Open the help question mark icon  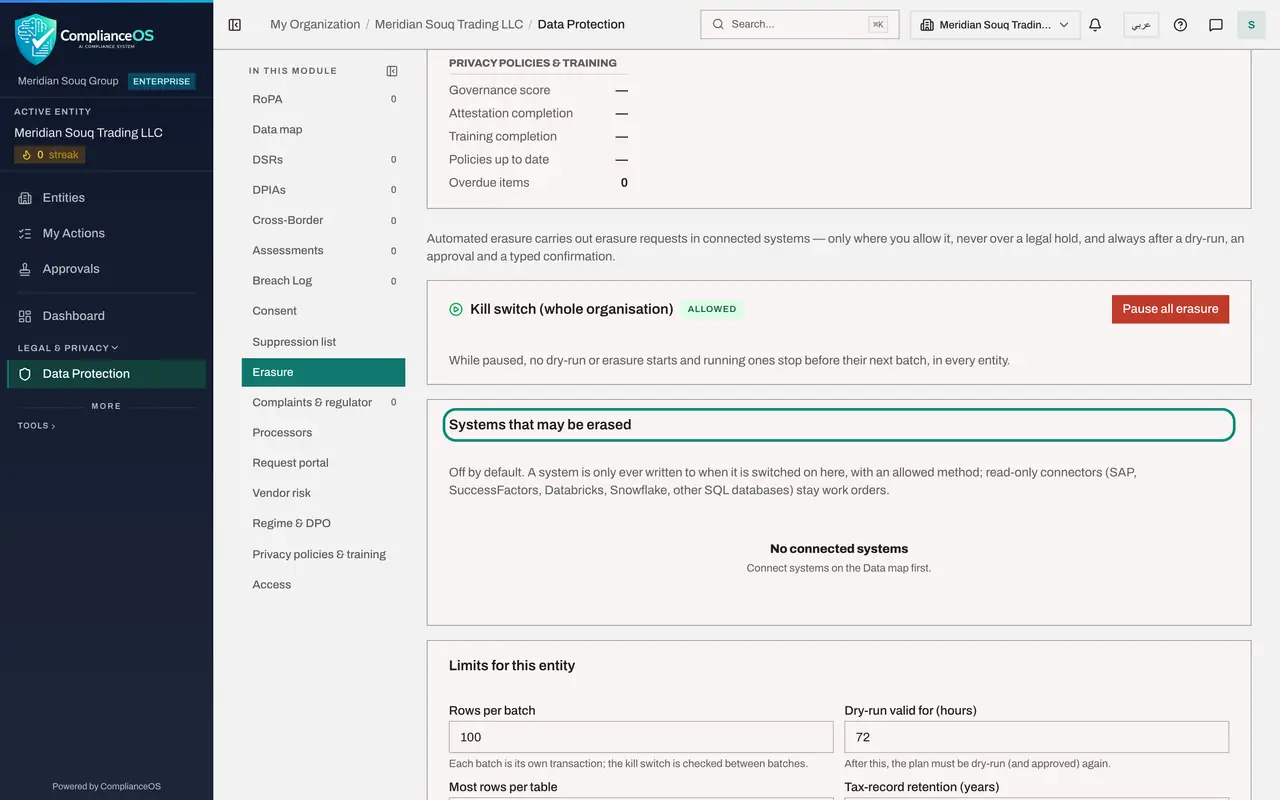pyautogui.click(x=1180, y=25)
